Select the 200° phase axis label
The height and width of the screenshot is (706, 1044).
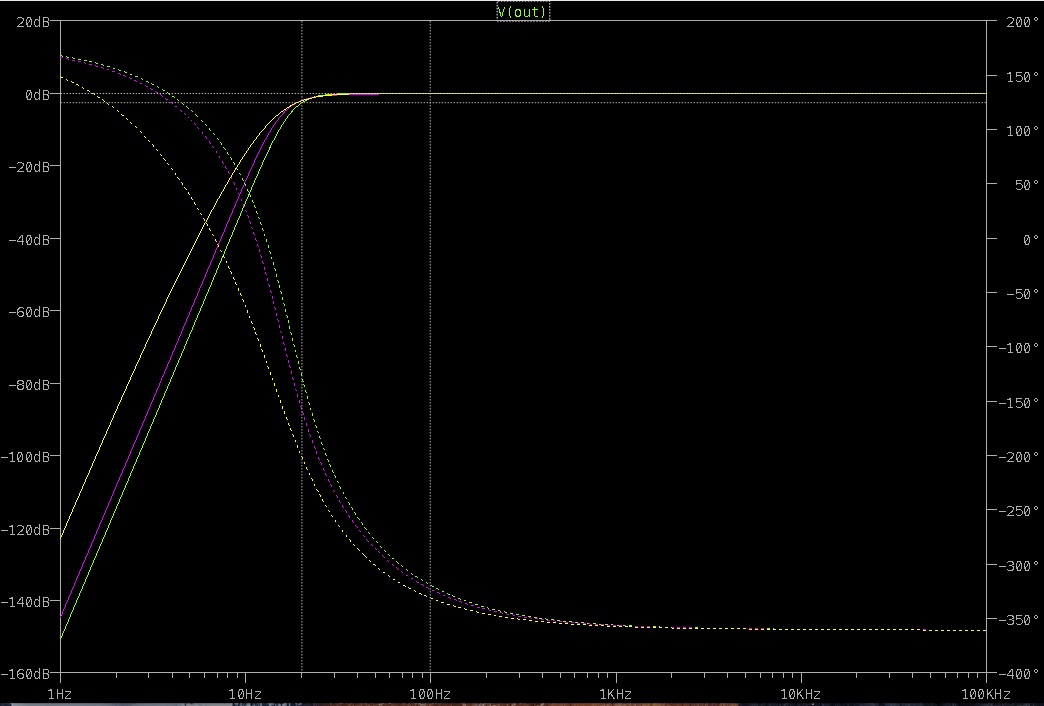(1022, 23)
